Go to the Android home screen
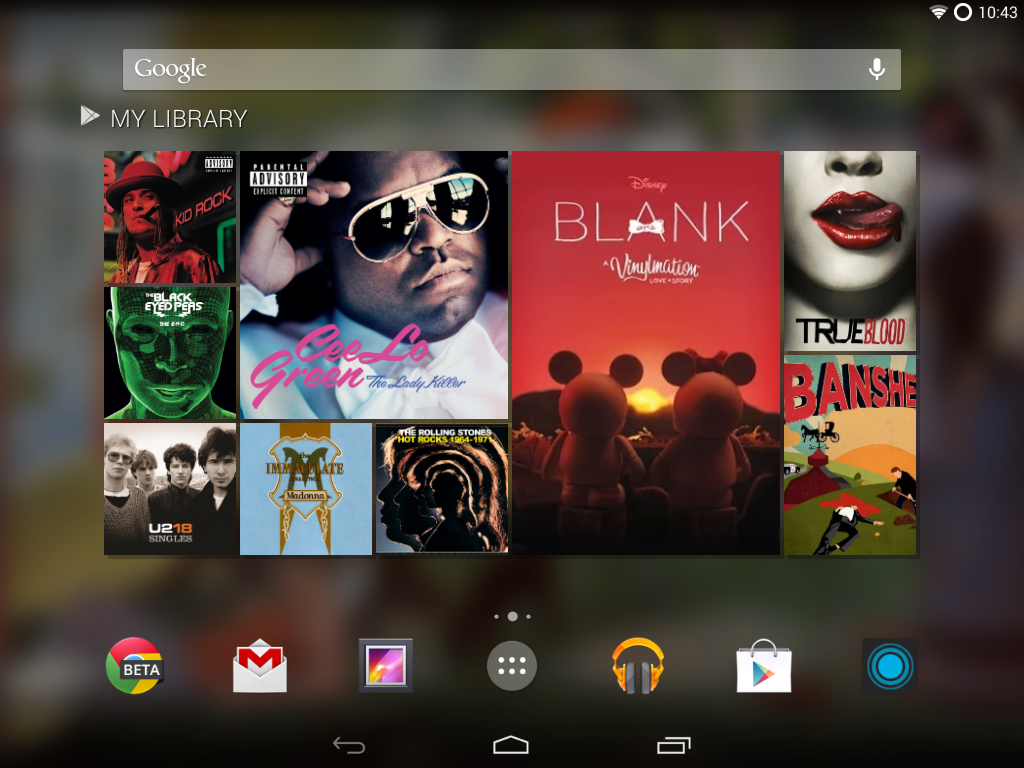 click(511, 745)
